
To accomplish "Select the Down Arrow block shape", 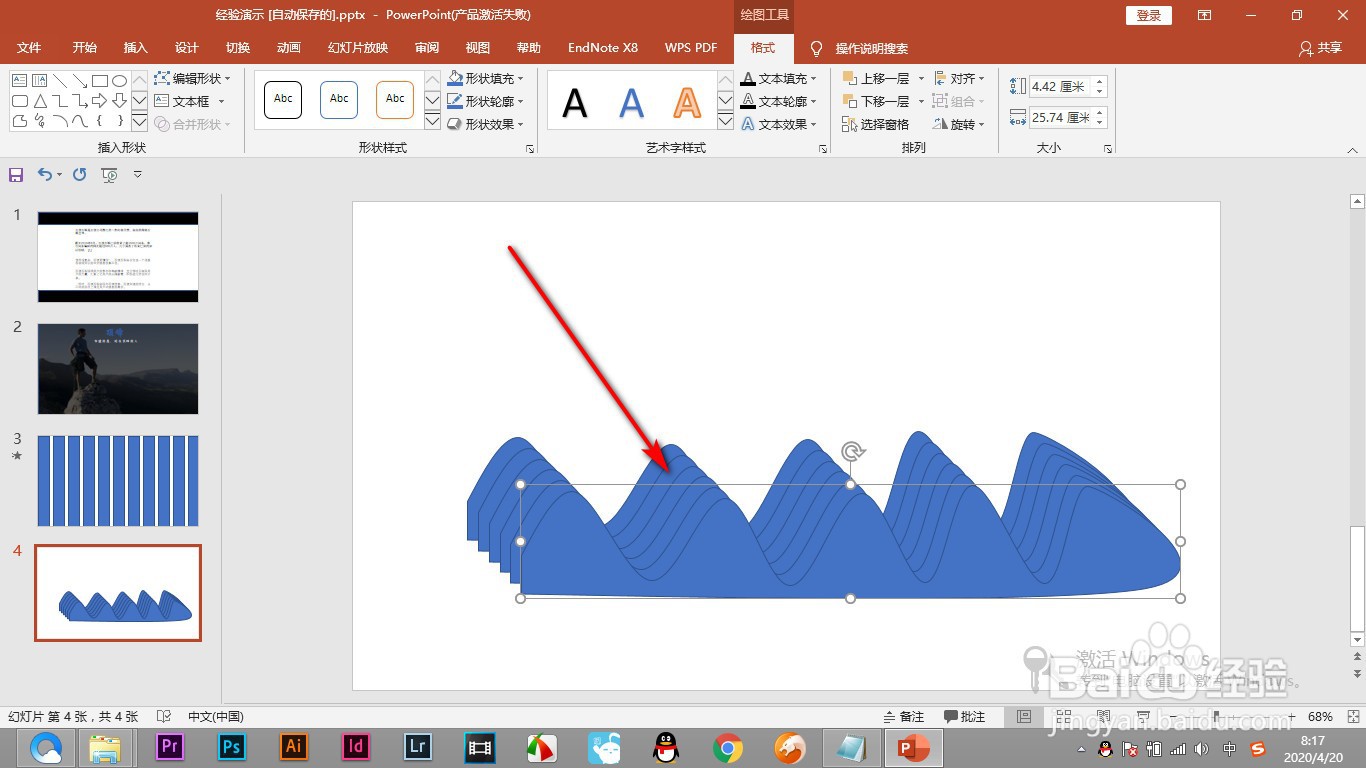I will 120,101.
